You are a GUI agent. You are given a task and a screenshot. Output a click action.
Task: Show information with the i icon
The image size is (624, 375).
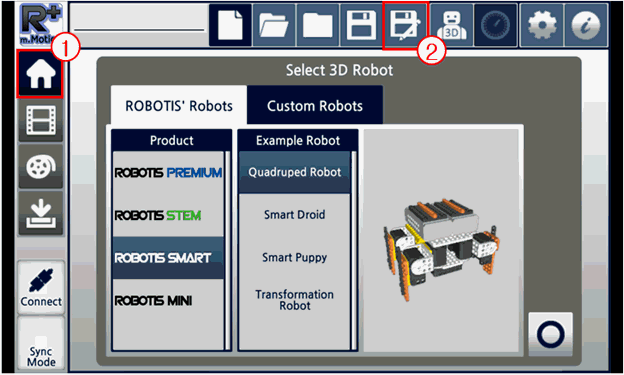[586, 25]
